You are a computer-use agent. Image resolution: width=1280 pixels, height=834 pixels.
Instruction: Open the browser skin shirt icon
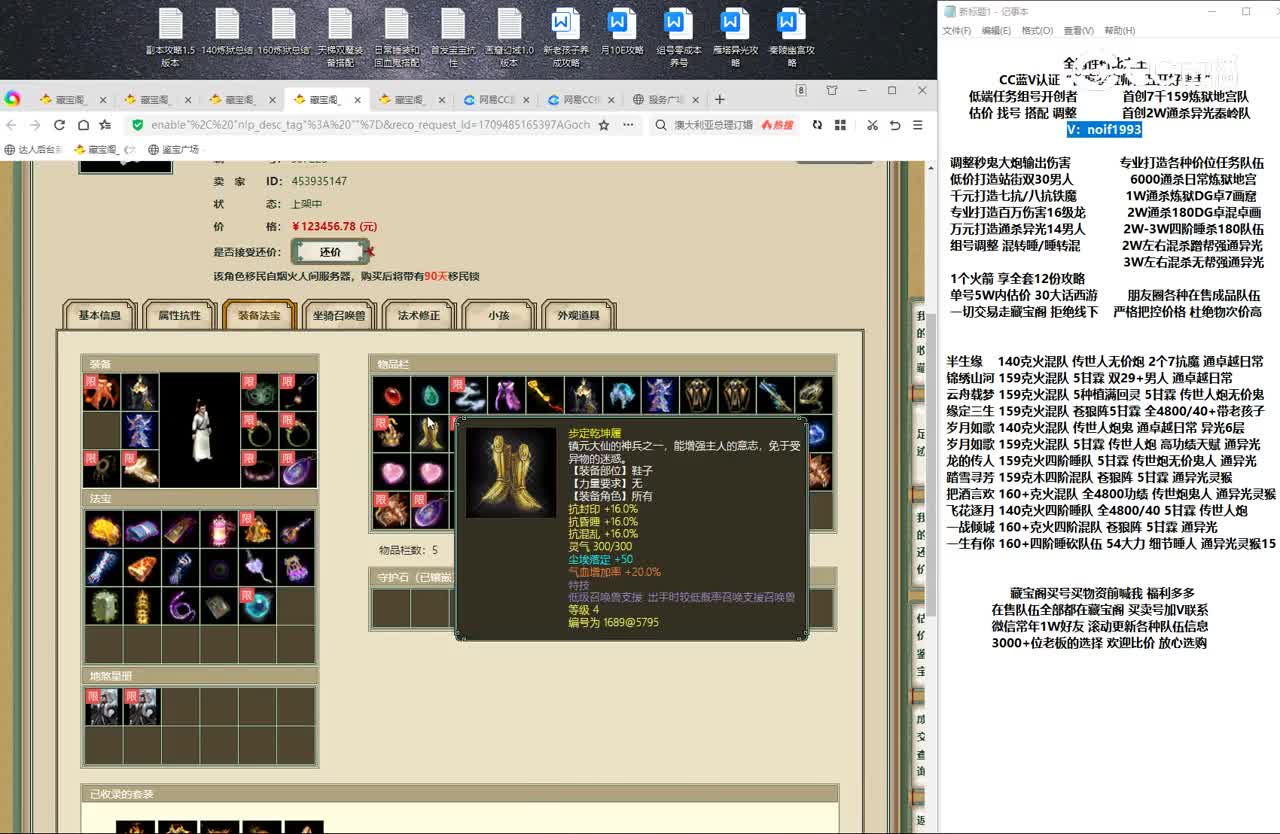point(832,91)
